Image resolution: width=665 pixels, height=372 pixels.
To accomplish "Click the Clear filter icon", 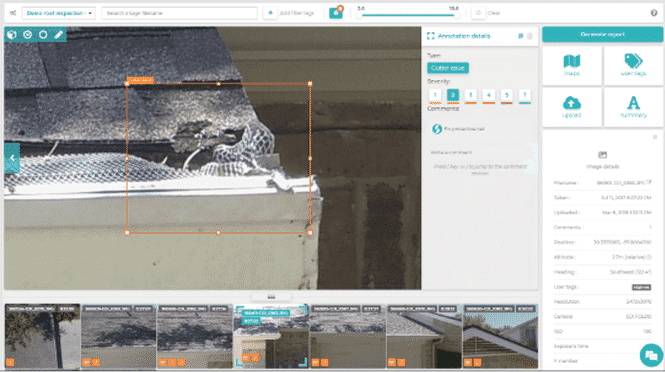I will 478,13.
